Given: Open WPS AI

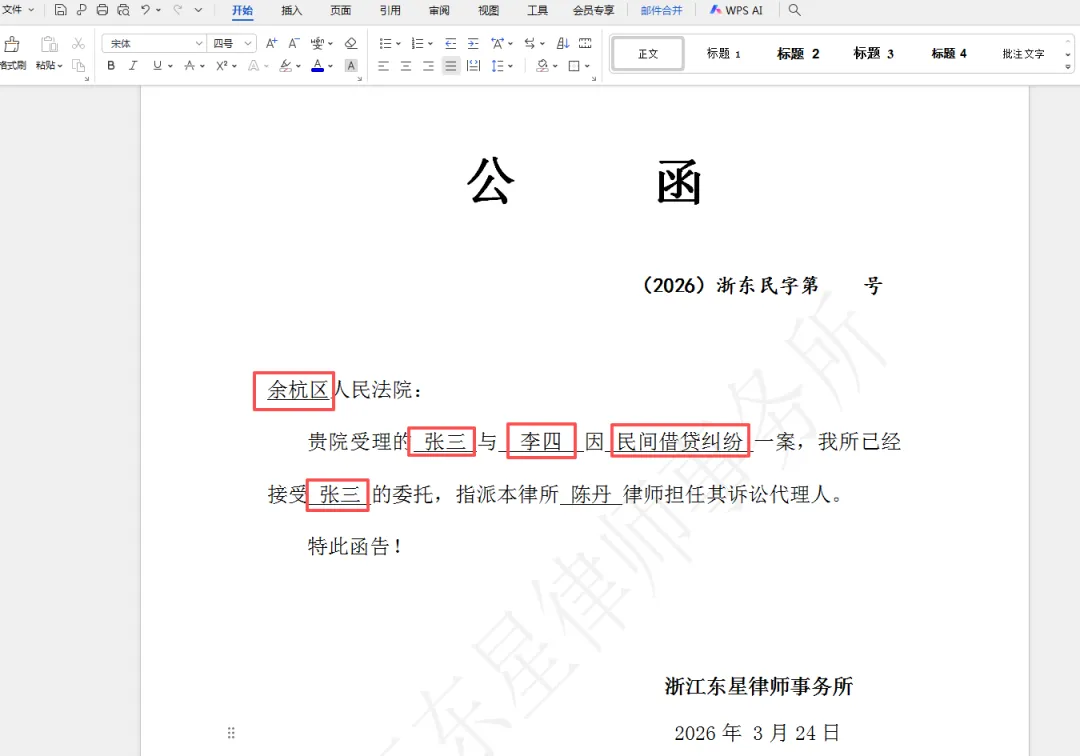Looking at the screenshot, I should point(736,10).
